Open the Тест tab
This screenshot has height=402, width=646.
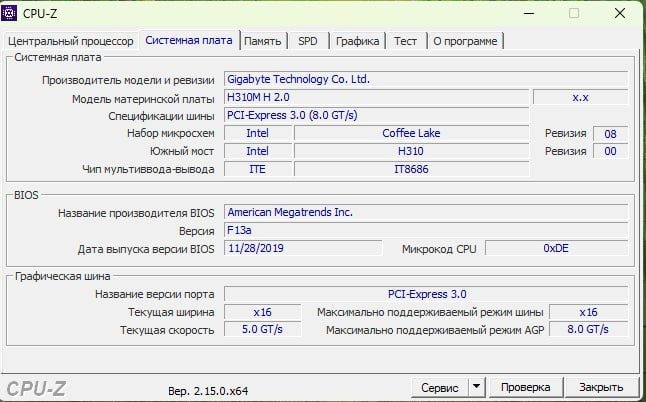(x=405, y=41)
